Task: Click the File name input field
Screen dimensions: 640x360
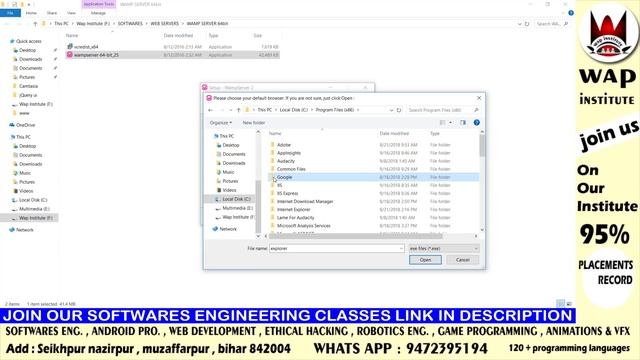Action: point(337,248)
